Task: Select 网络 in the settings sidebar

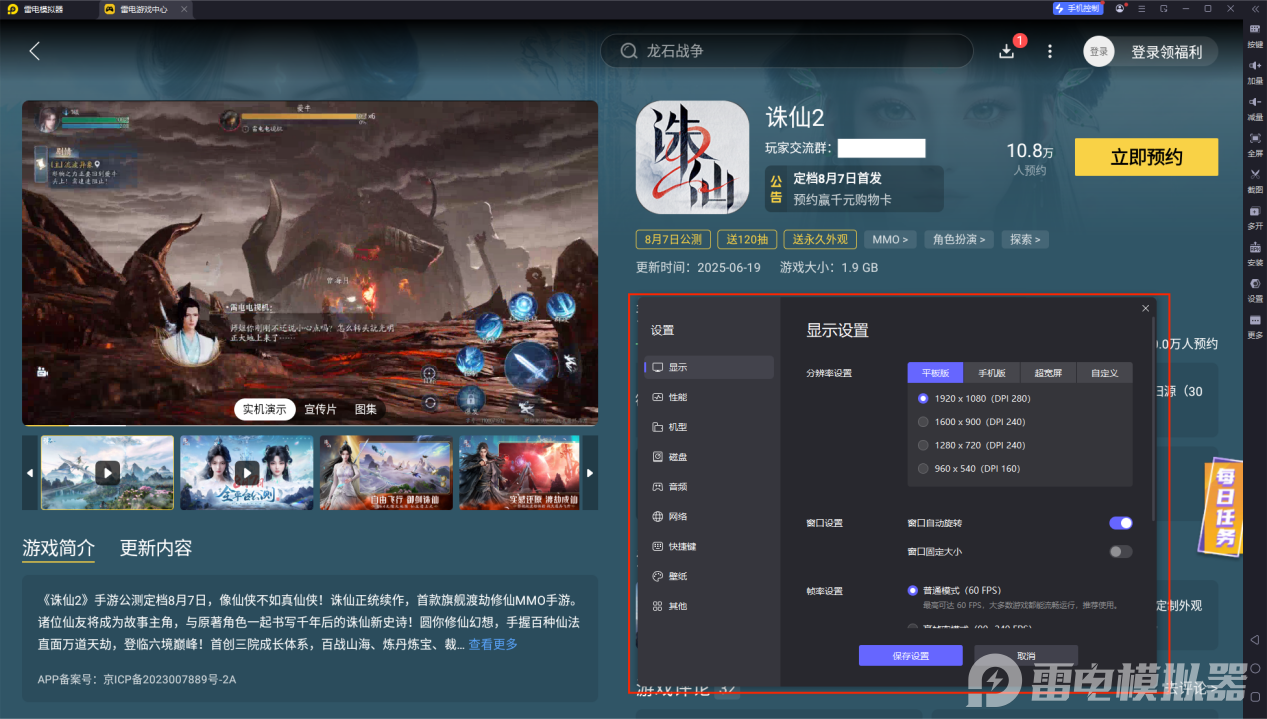Action: (x=709, y=517)
